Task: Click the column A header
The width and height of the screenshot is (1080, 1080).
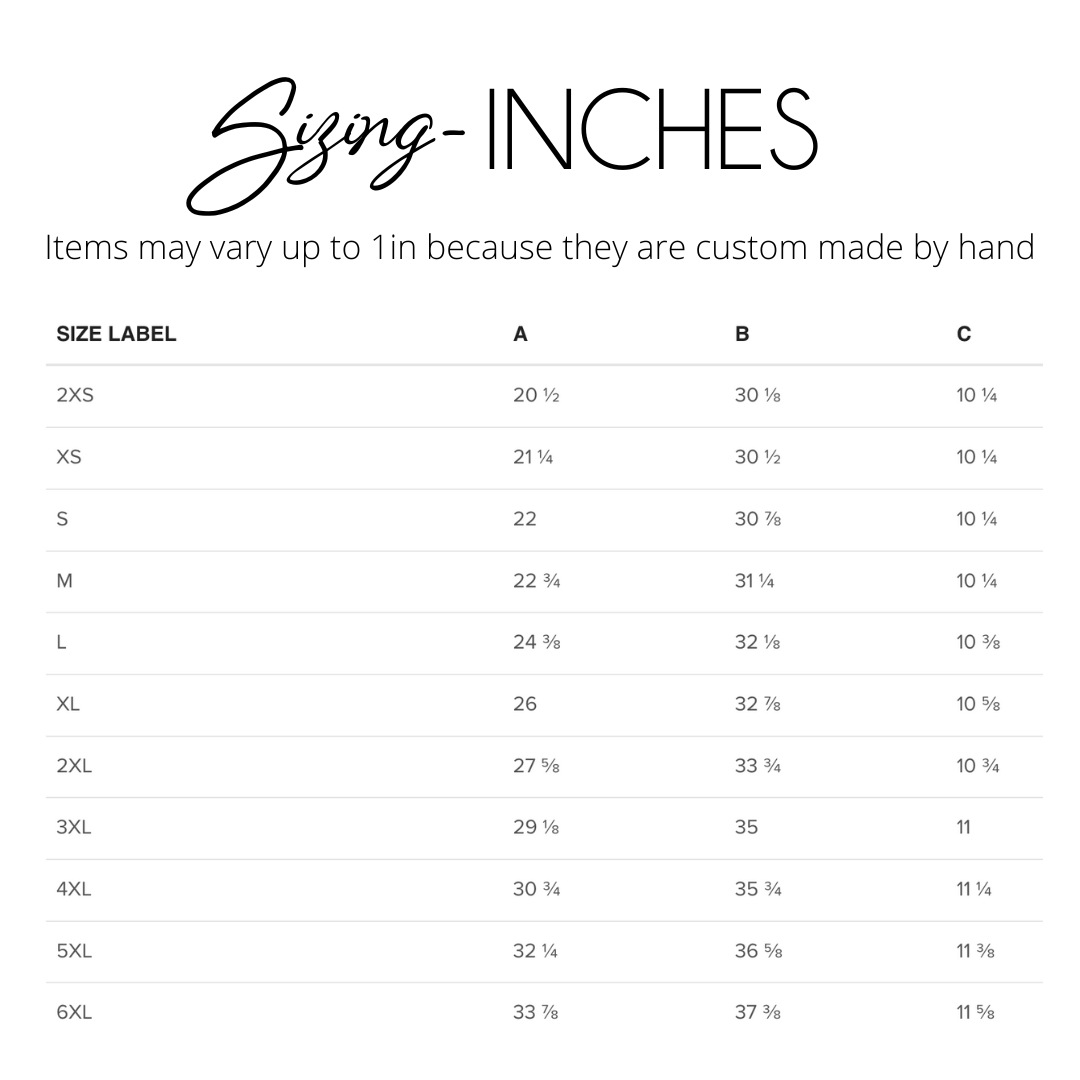Action: coord(520,334)
